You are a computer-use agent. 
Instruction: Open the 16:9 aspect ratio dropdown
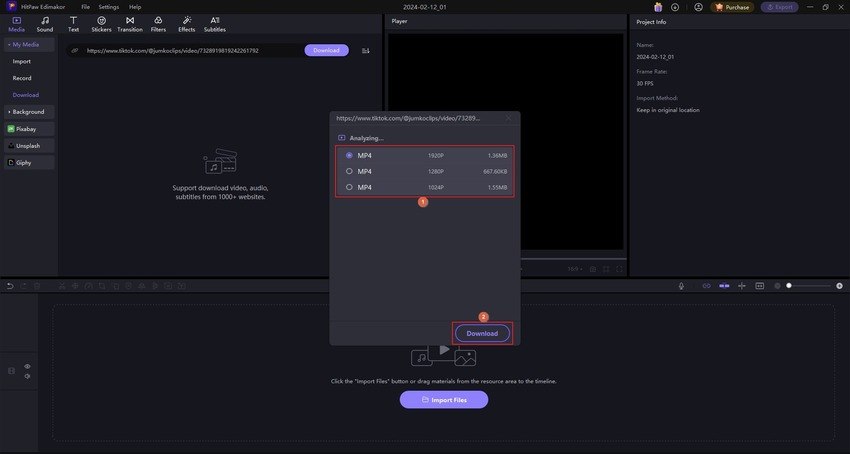(574, 269)
